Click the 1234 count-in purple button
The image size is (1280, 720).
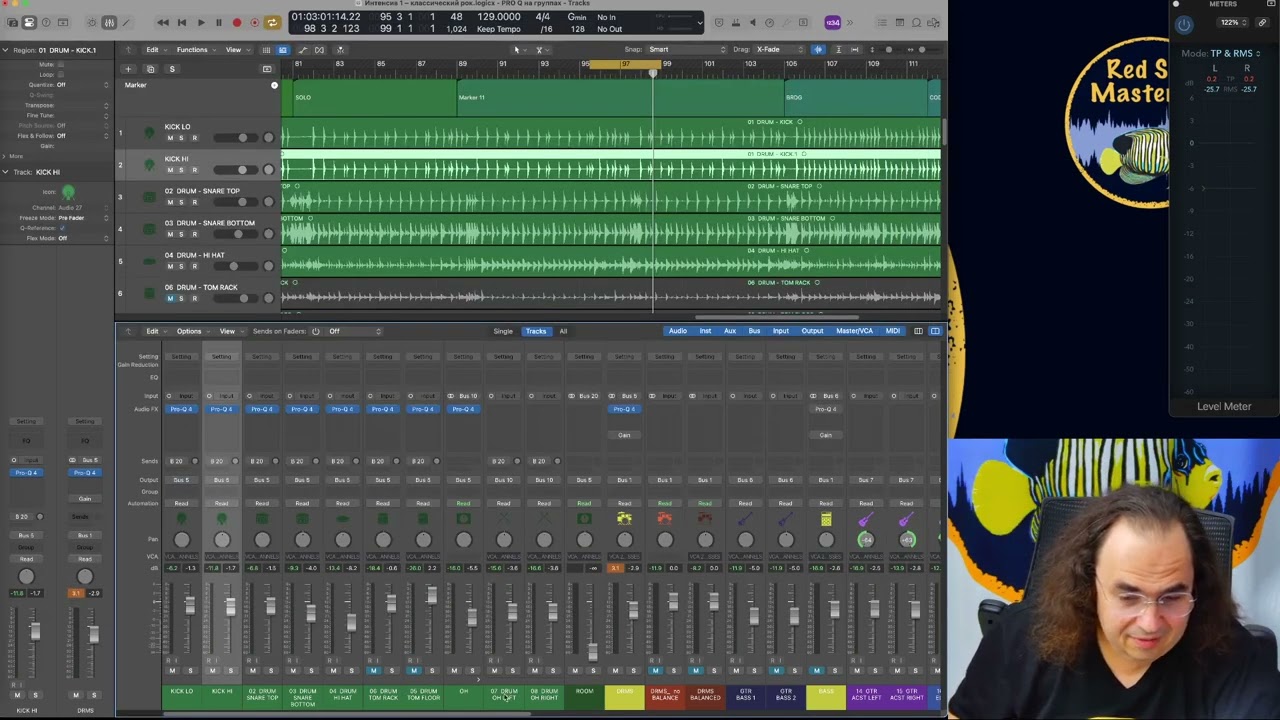pos(832,22)
